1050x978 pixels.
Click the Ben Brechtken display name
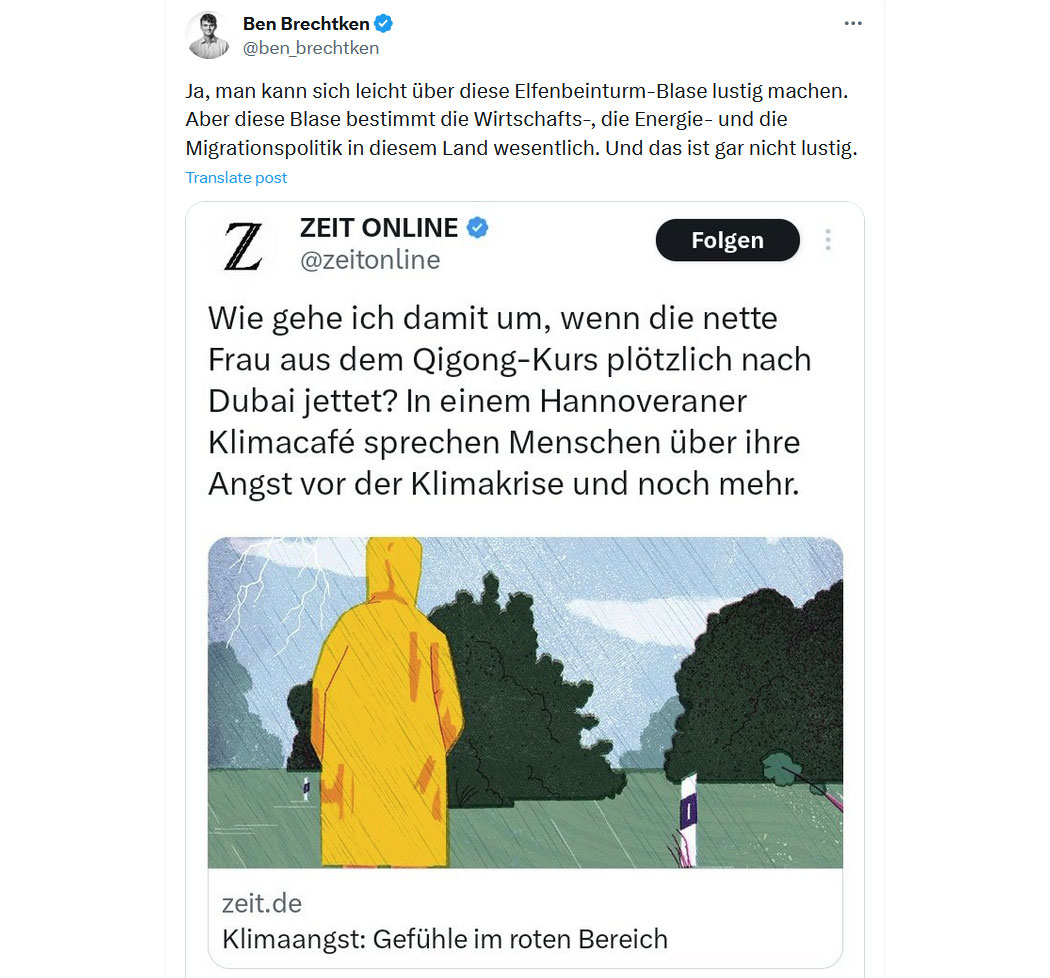coord(306,23)
